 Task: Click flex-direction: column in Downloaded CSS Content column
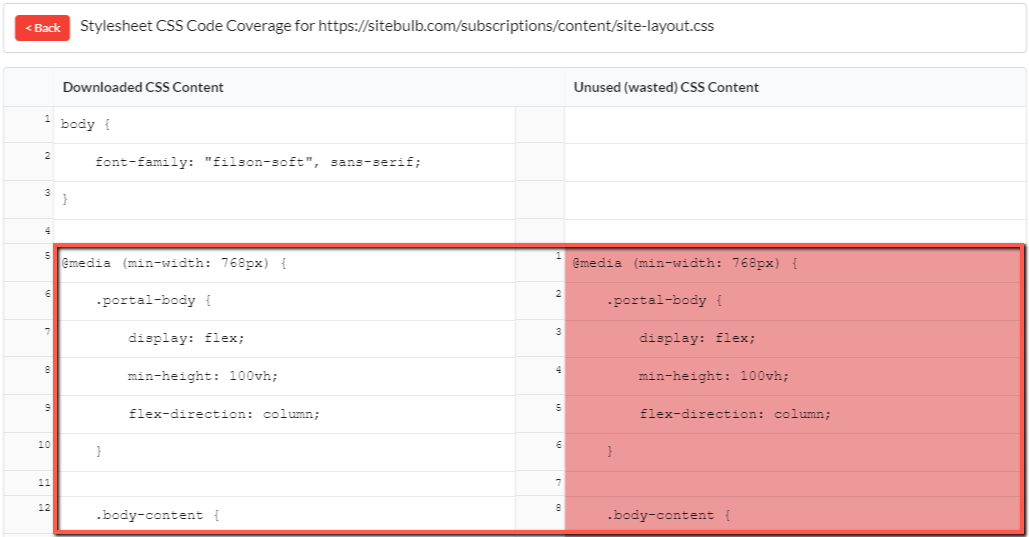[x=224, y=414]
